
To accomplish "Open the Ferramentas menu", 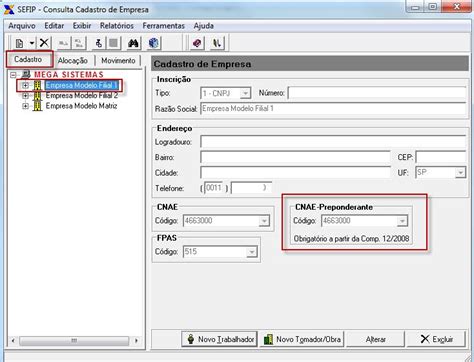I will click(163, 26).
